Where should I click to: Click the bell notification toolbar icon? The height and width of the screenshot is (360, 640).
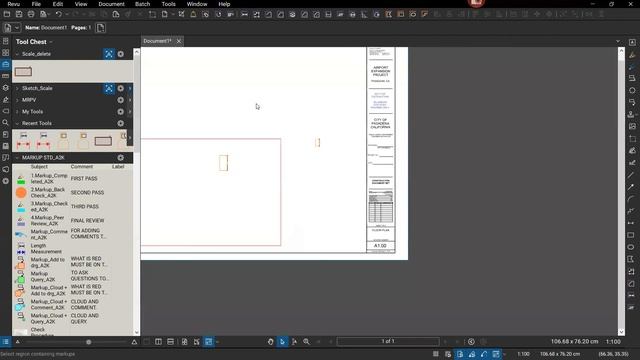(x=193, y=14)
